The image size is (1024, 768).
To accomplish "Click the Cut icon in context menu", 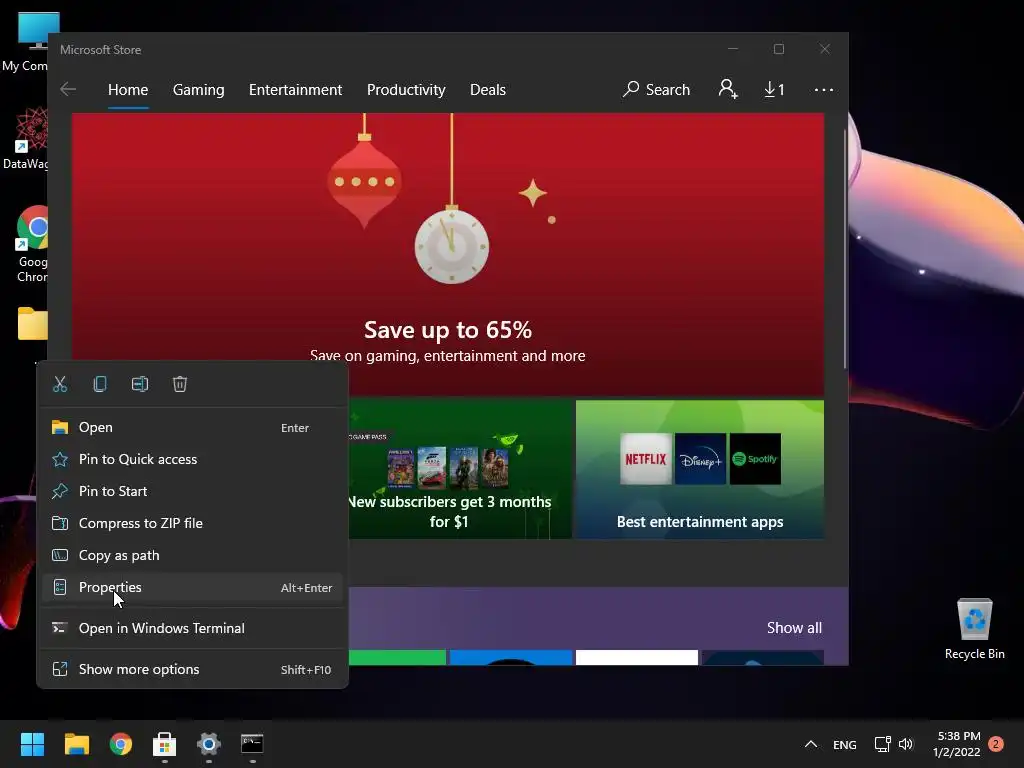I will coord(60,384).
